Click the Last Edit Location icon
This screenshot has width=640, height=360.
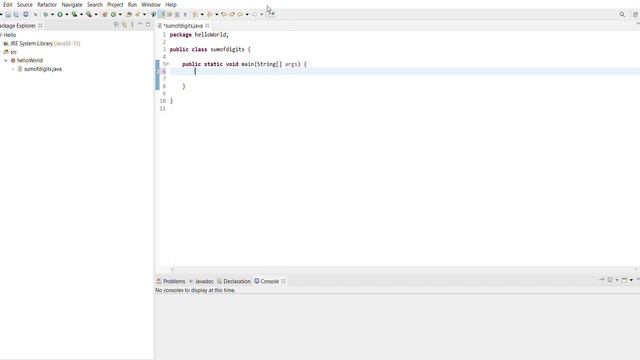pos(224,14)
